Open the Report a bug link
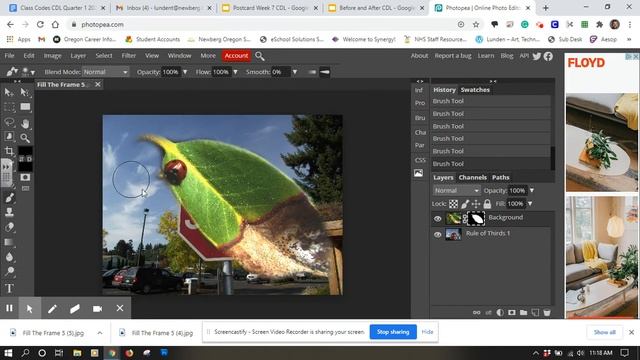640x360 pixels. click(453, 56)
